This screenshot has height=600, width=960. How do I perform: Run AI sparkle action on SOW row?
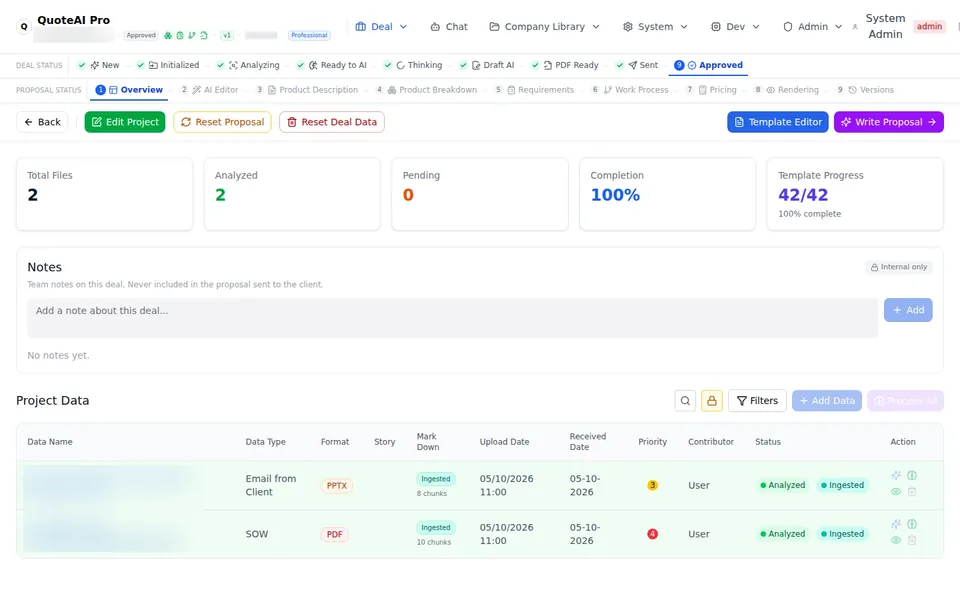[x=896, y=524]
